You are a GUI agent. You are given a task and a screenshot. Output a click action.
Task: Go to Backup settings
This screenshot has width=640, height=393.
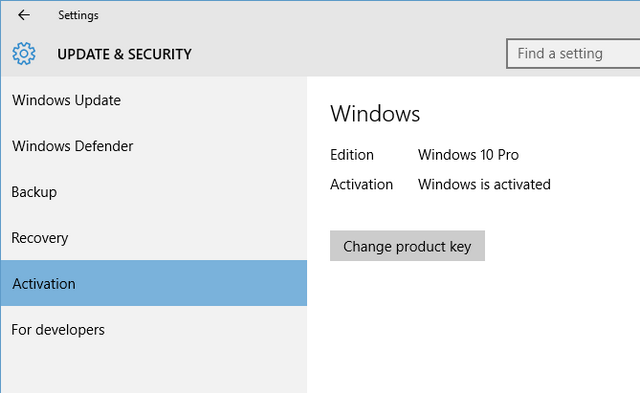pos(153,192)
